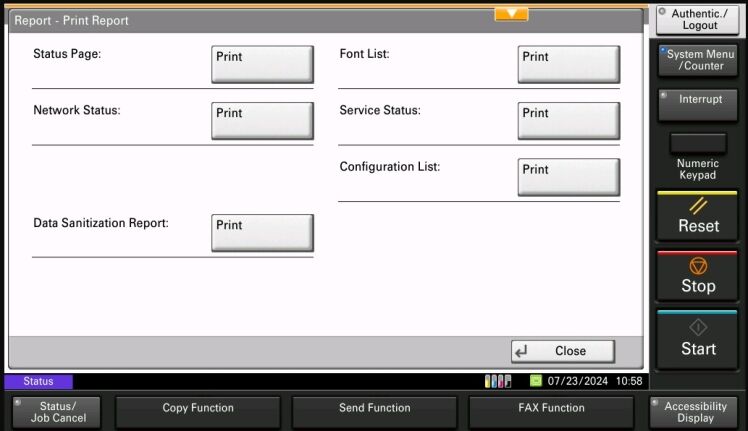748x431 pixels.
Task: Open Status/Job Cancel screen
Action: pyautogui.click(x=58, y=412)
